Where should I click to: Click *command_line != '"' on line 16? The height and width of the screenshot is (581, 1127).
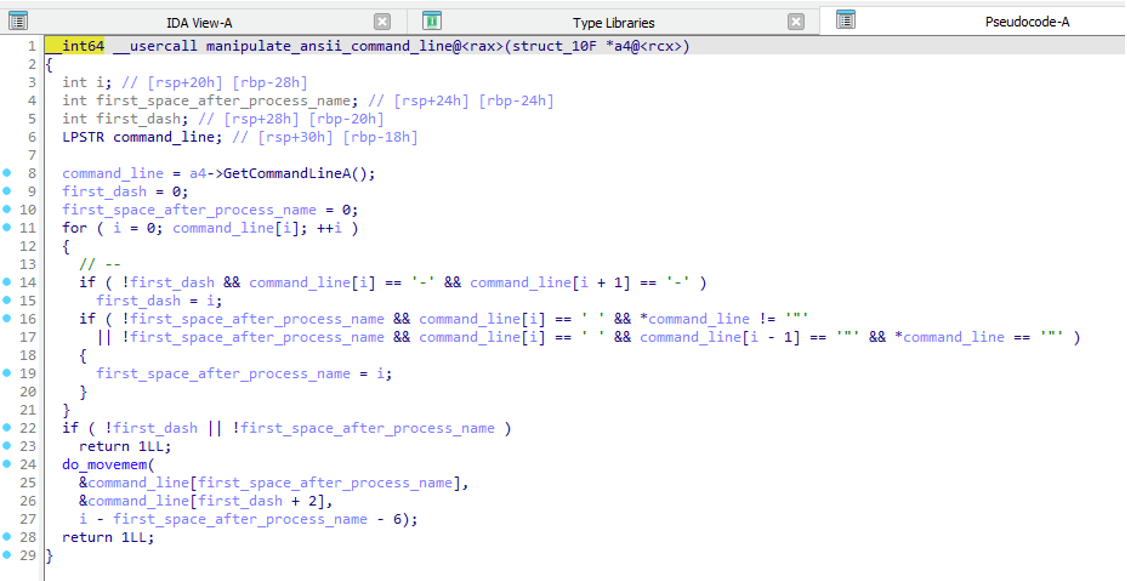point(725,319)
